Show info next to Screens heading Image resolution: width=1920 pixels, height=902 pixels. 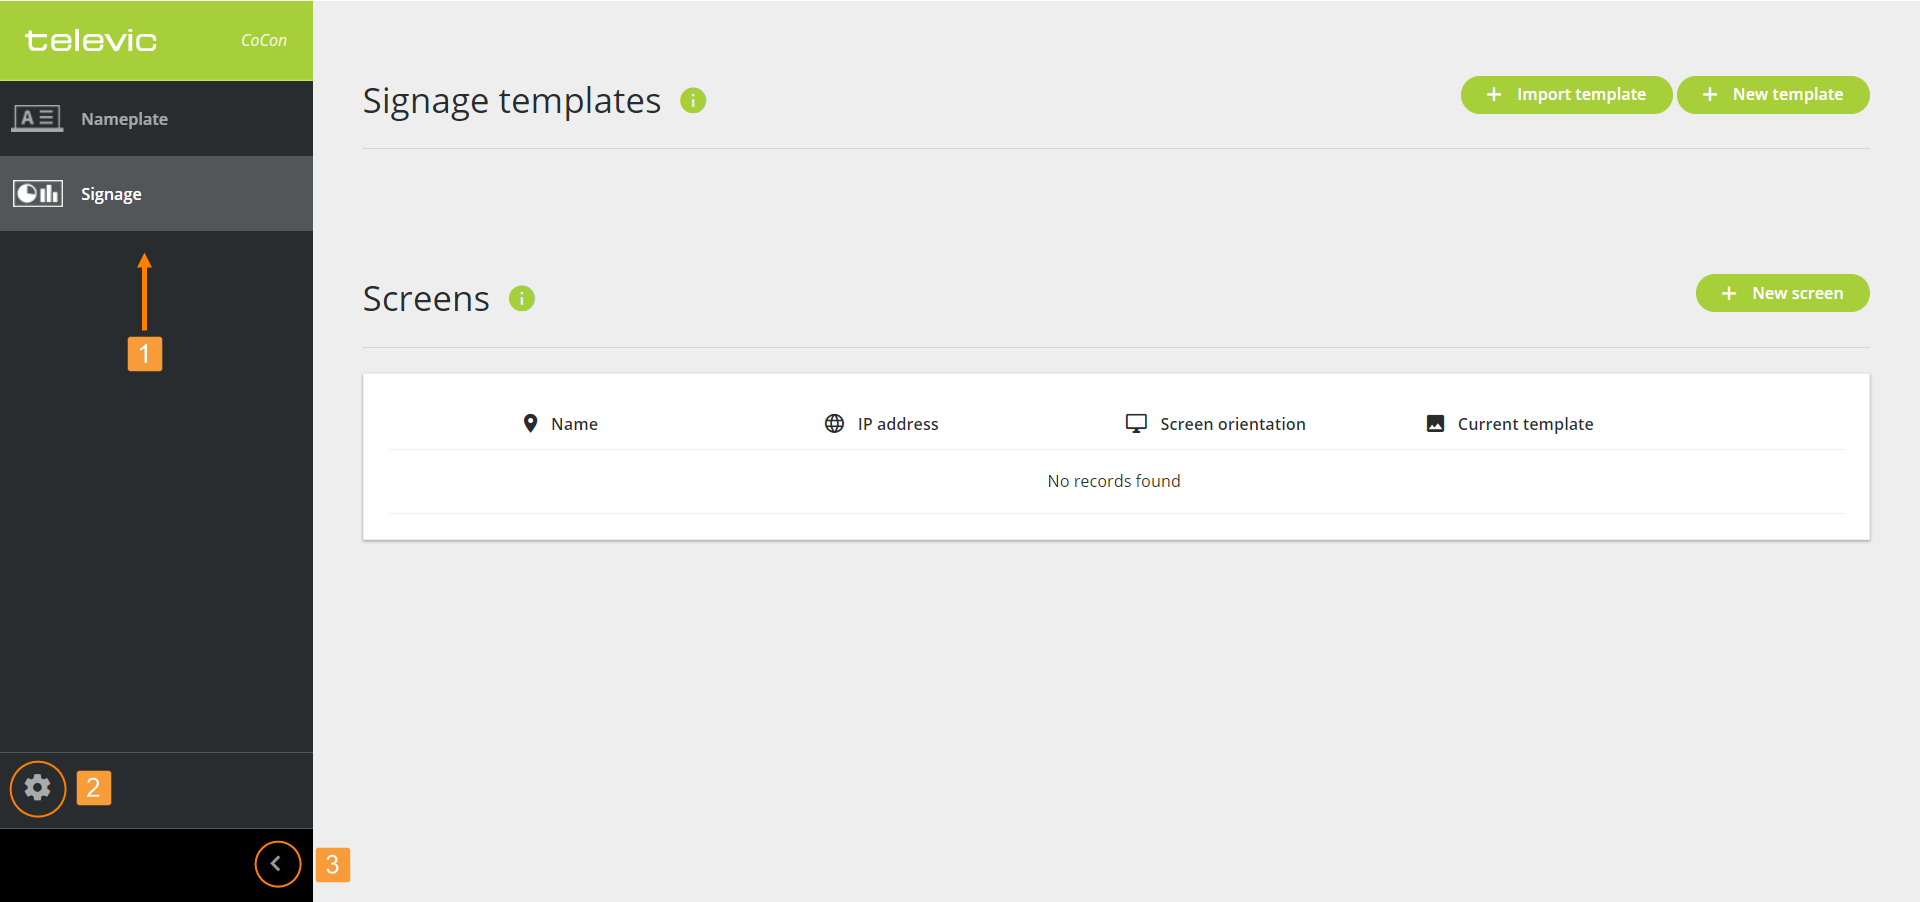[x=522, y=299]
